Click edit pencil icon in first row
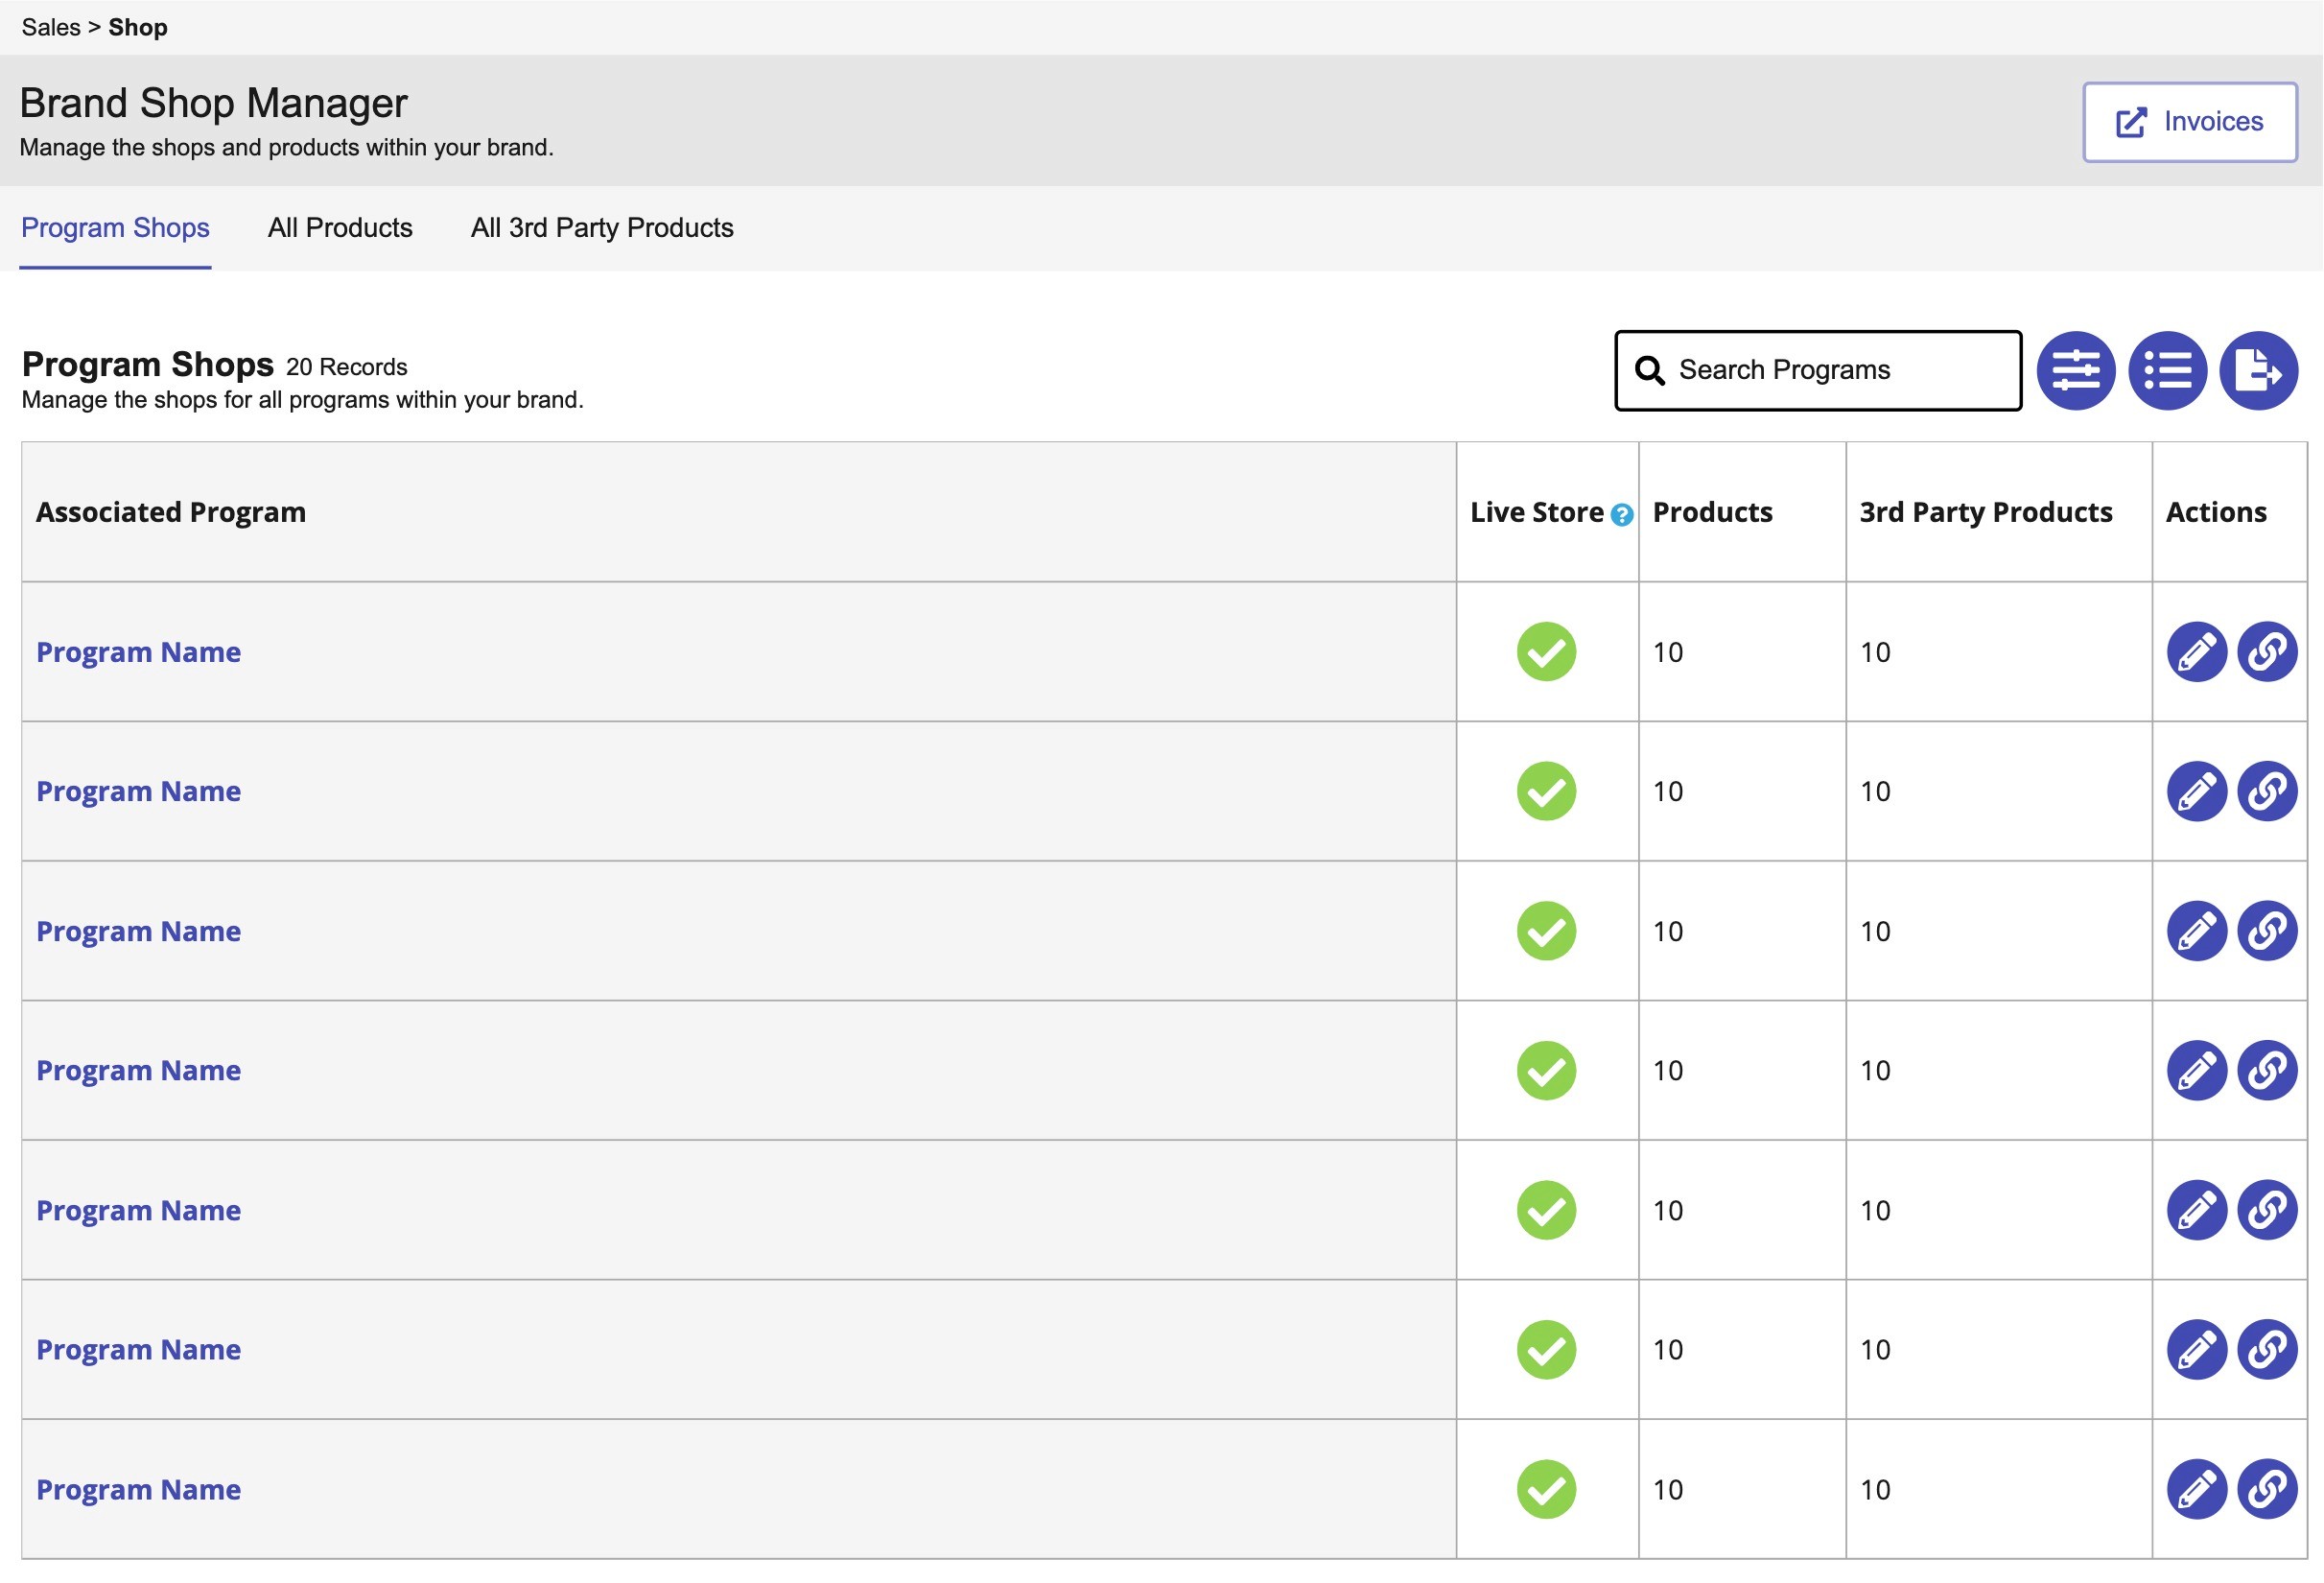This screenshot has height=1583, width=2324. point(2196,652)
